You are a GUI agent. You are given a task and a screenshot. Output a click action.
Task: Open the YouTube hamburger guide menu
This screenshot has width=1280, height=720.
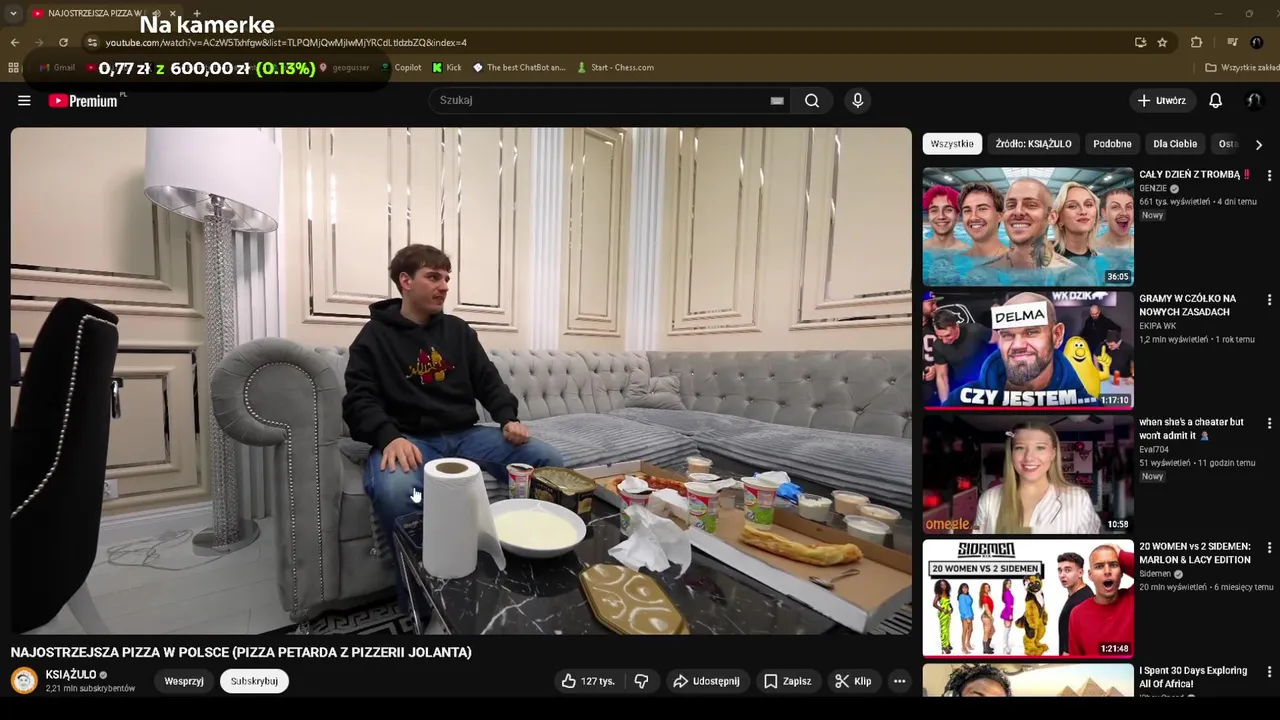click(x=24, y=100)
